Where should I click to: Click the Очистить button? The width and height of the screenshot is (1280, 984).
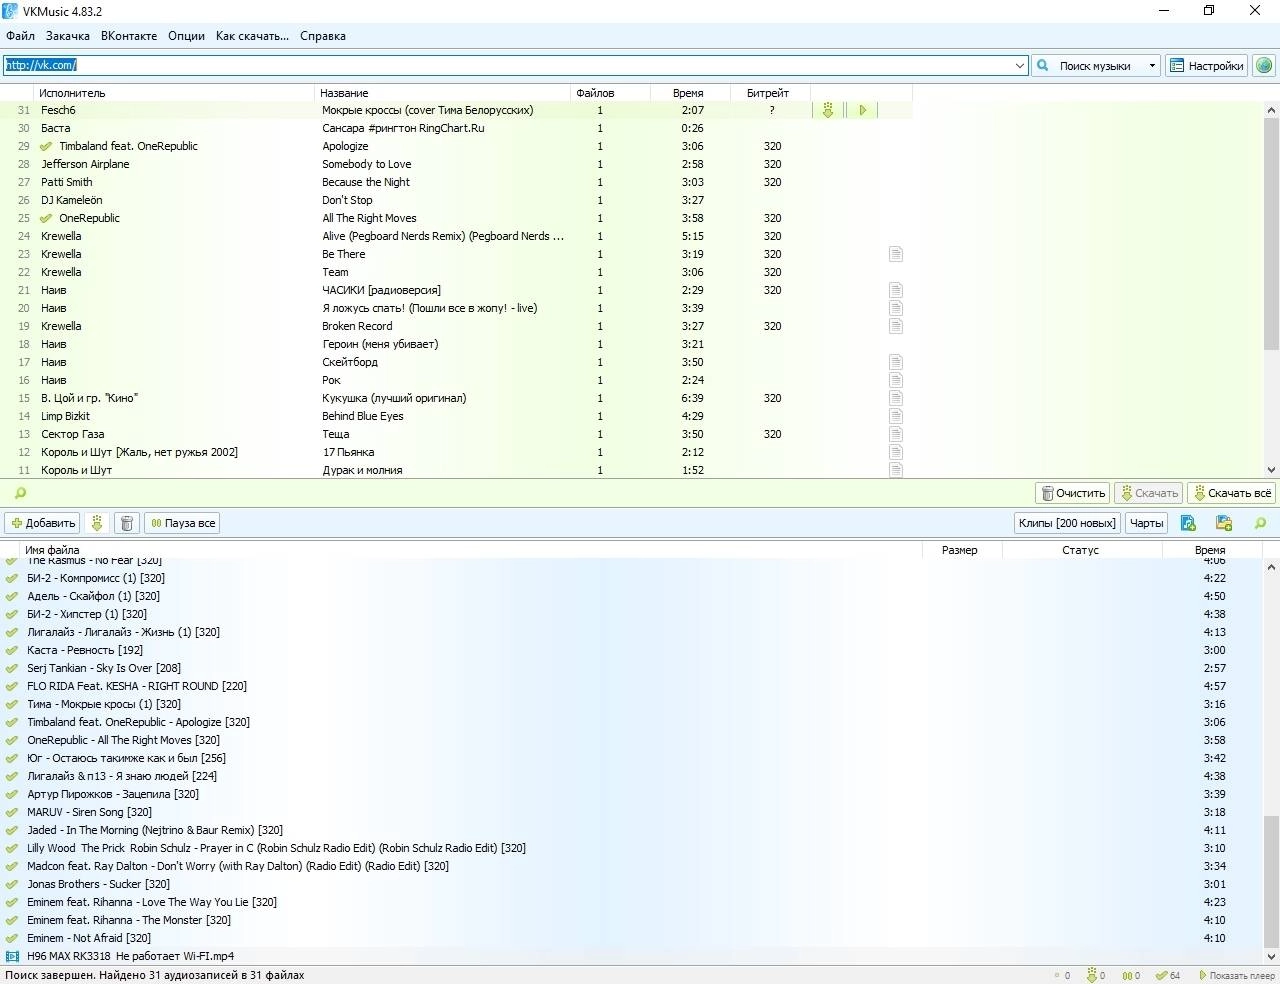pyautogui.click(x=1073, y=493)
